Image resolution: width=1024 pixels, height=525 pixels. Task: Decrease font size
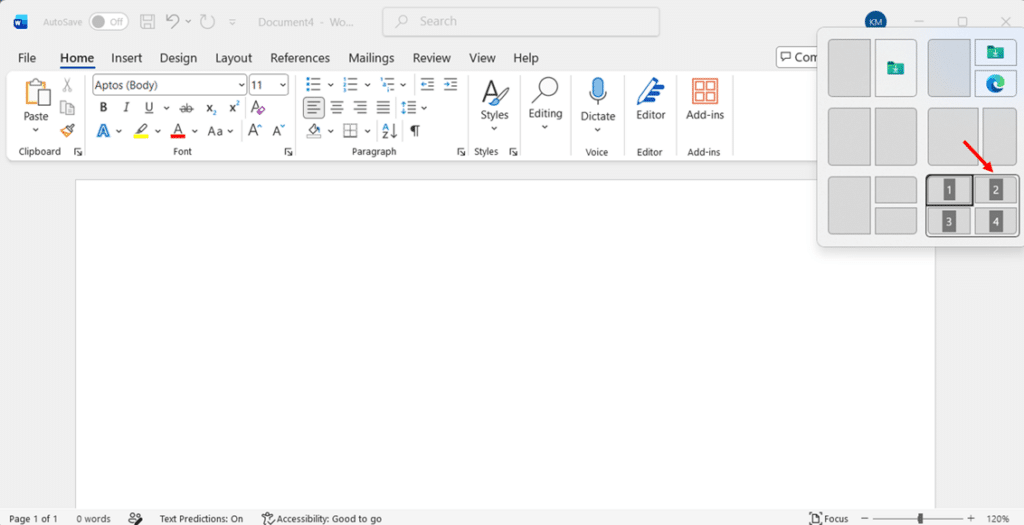279,131
